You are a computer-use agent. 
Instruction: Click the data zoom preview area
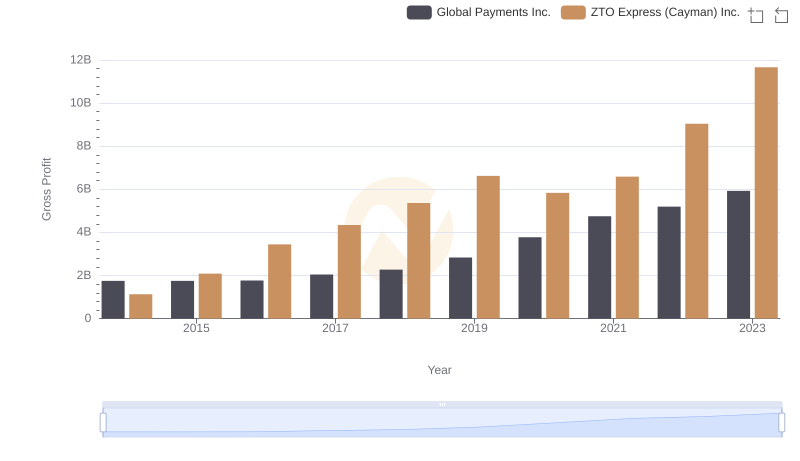[x=442, y=423]
